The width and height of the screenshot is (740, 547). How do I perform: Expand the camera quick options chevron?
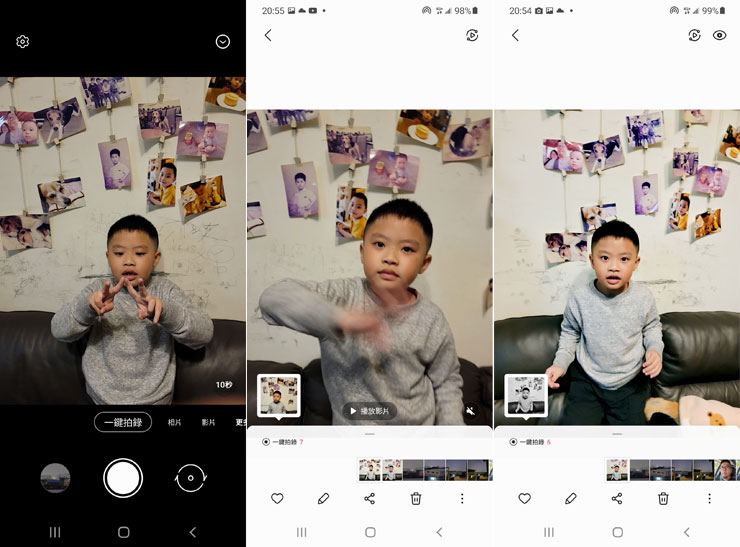pyautogui.click(x=223, y=42)
